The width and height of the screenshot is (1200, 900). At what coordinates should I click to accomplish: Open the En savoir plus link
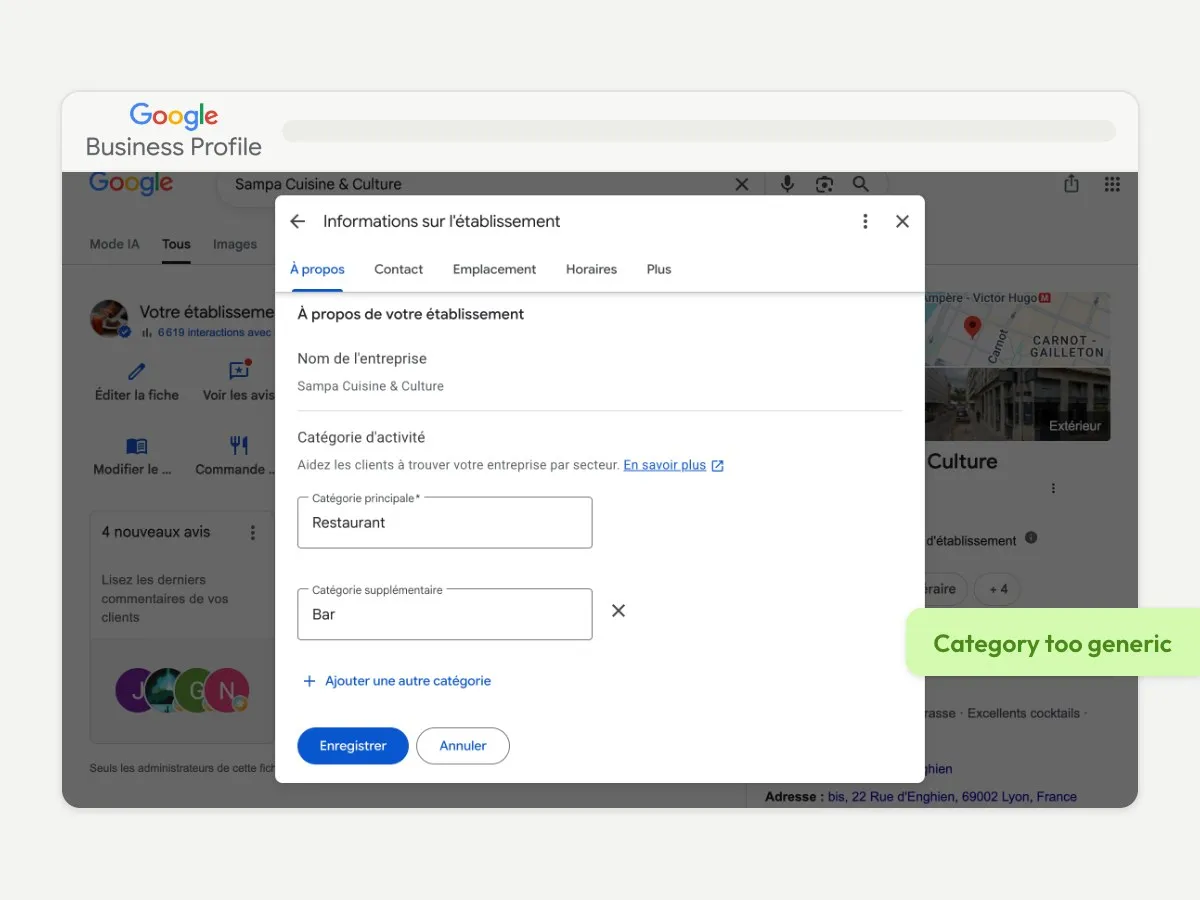coord(665,466)
